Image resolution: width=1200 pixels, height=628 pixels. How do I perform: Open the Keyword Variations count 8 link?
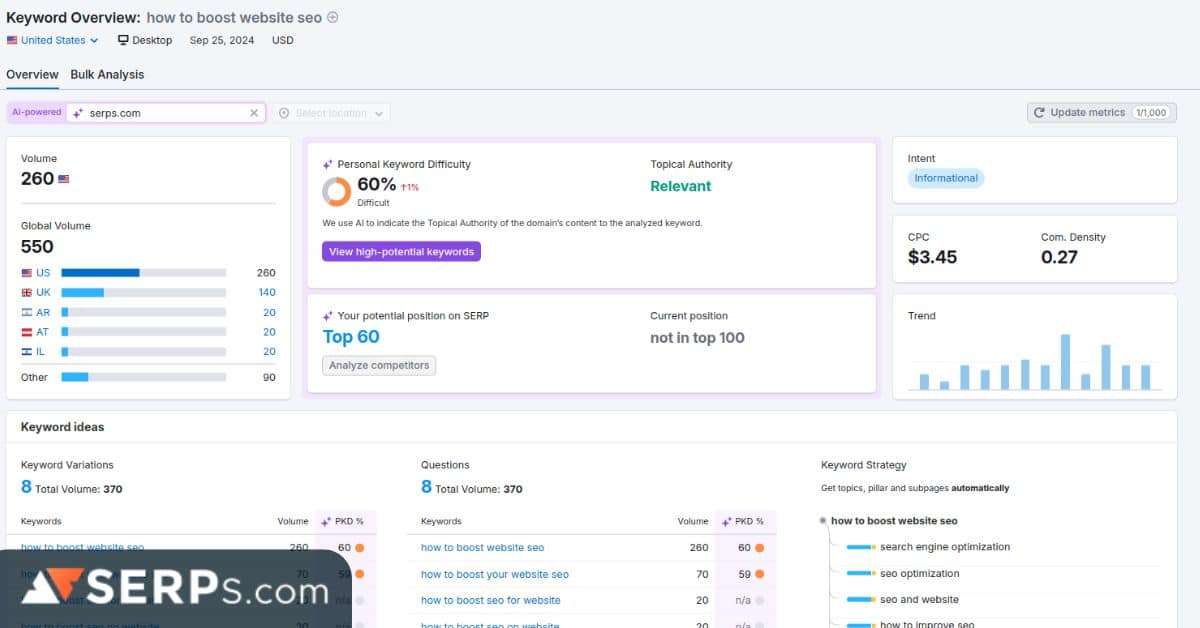pyautogui.click(x=26, y=487)
